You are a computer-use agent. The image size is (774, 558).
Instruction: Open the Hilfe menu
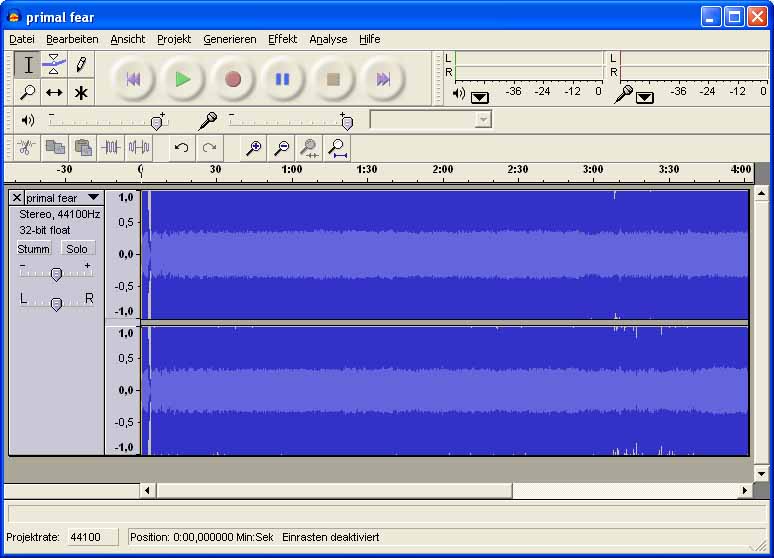[x=369, y=39]
